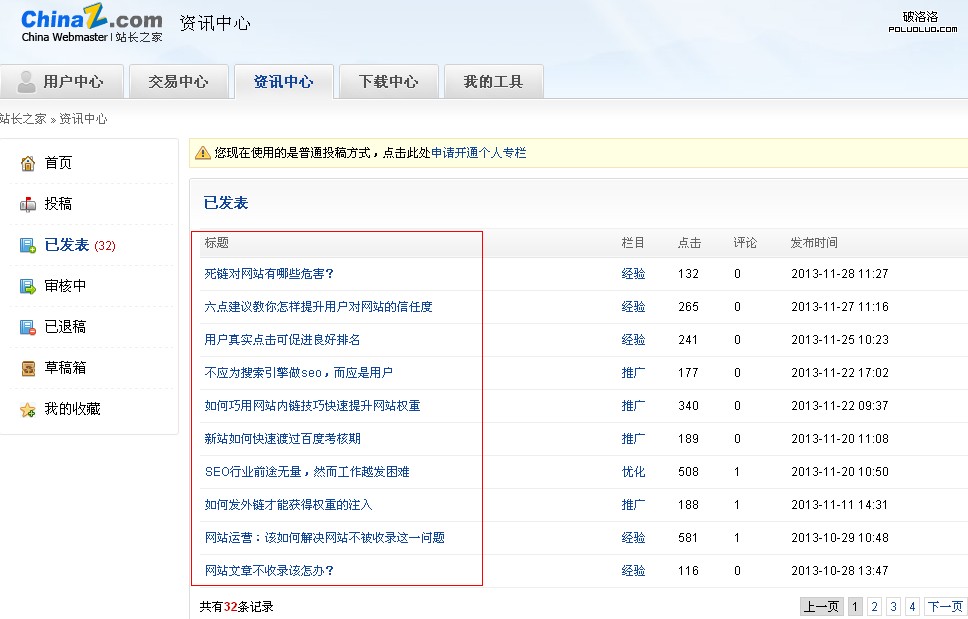Click the 发布时间 column header
Image resolution: width=968 pixels, height=619 pixels.
coord(814,243)
